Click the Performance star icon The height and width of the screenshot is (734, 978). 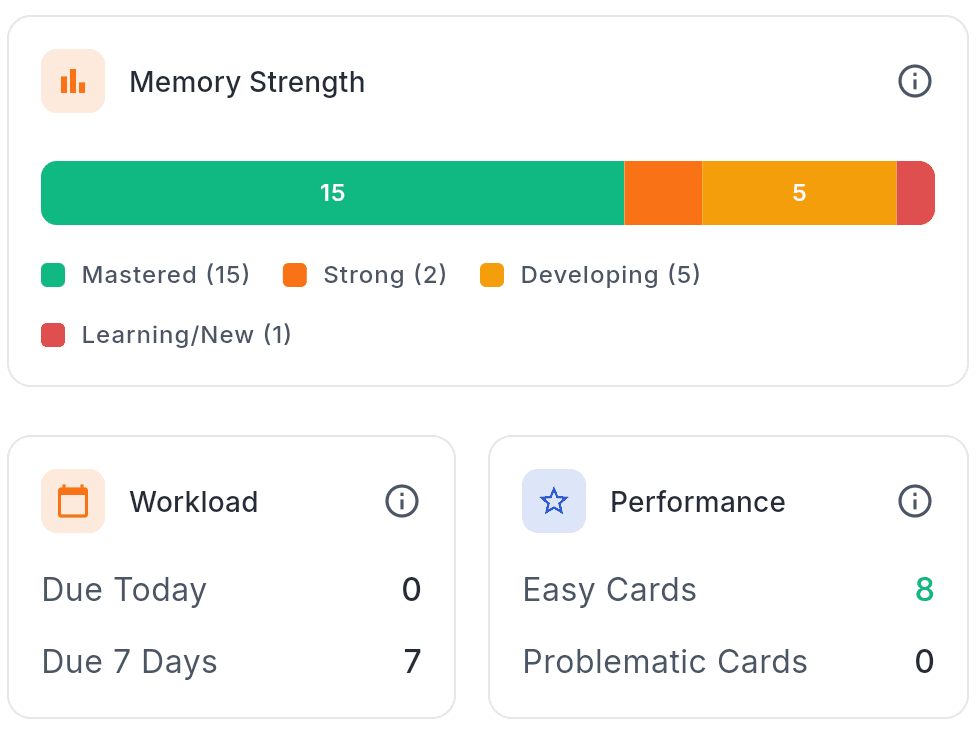[x=554, y=501]
